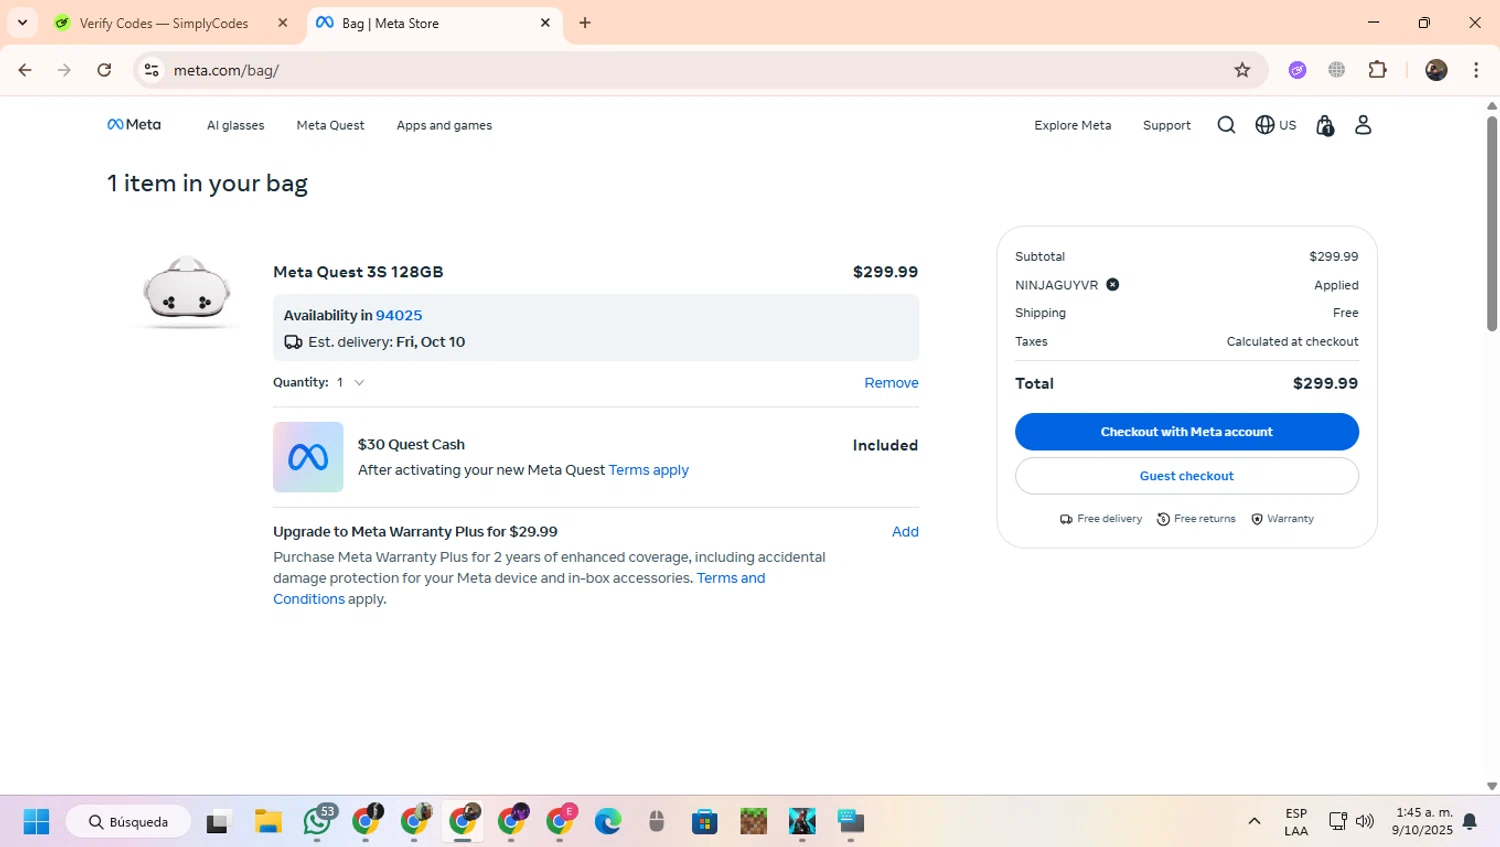Open WhatsApp from the taskbar
The height and width of the screenshot is (847, 1500).
[317, 821]
